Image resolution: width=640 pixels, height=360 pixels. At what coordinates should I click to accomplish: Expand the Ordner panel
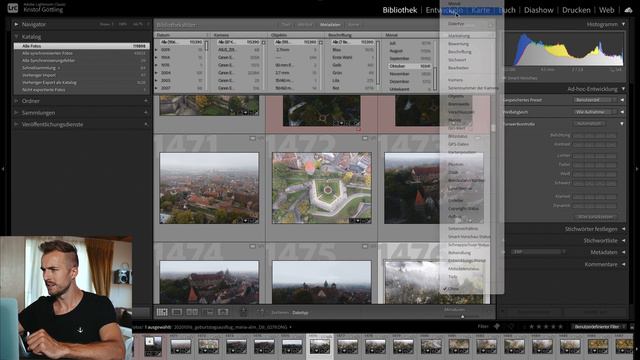tap(16, 101)
